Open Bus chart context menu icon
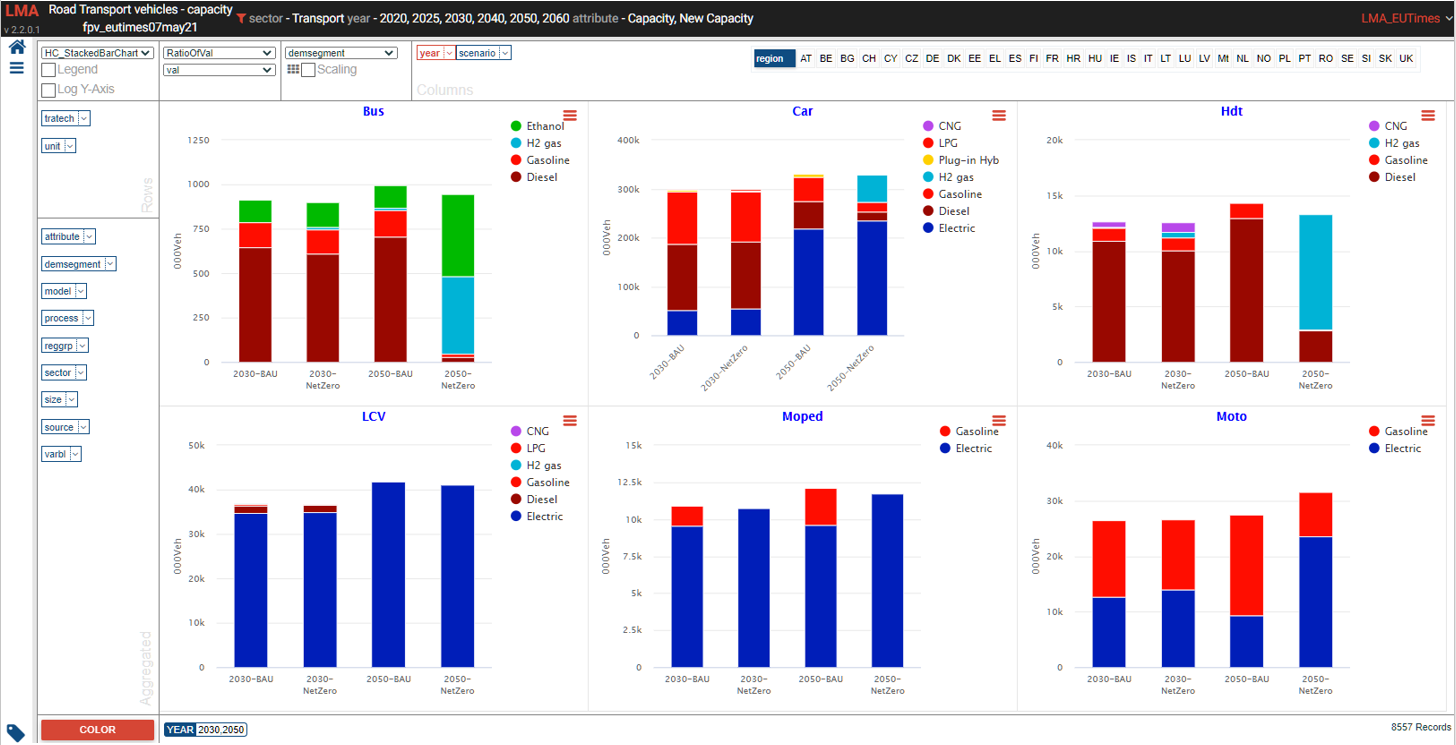 coord(570,115)
